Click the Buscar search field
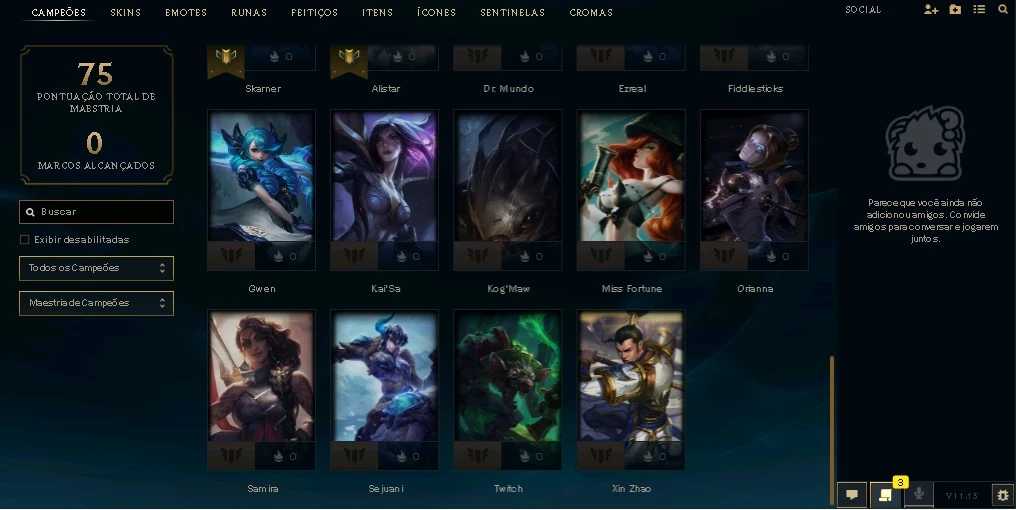 [x=97, y=212]
